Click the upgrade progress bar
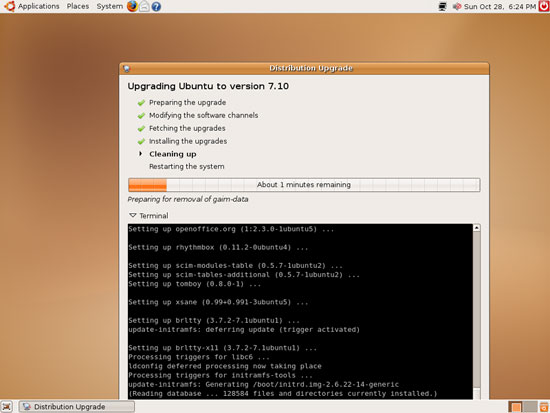The width and height of the screenshot is (550, 413). coord(304,185)
